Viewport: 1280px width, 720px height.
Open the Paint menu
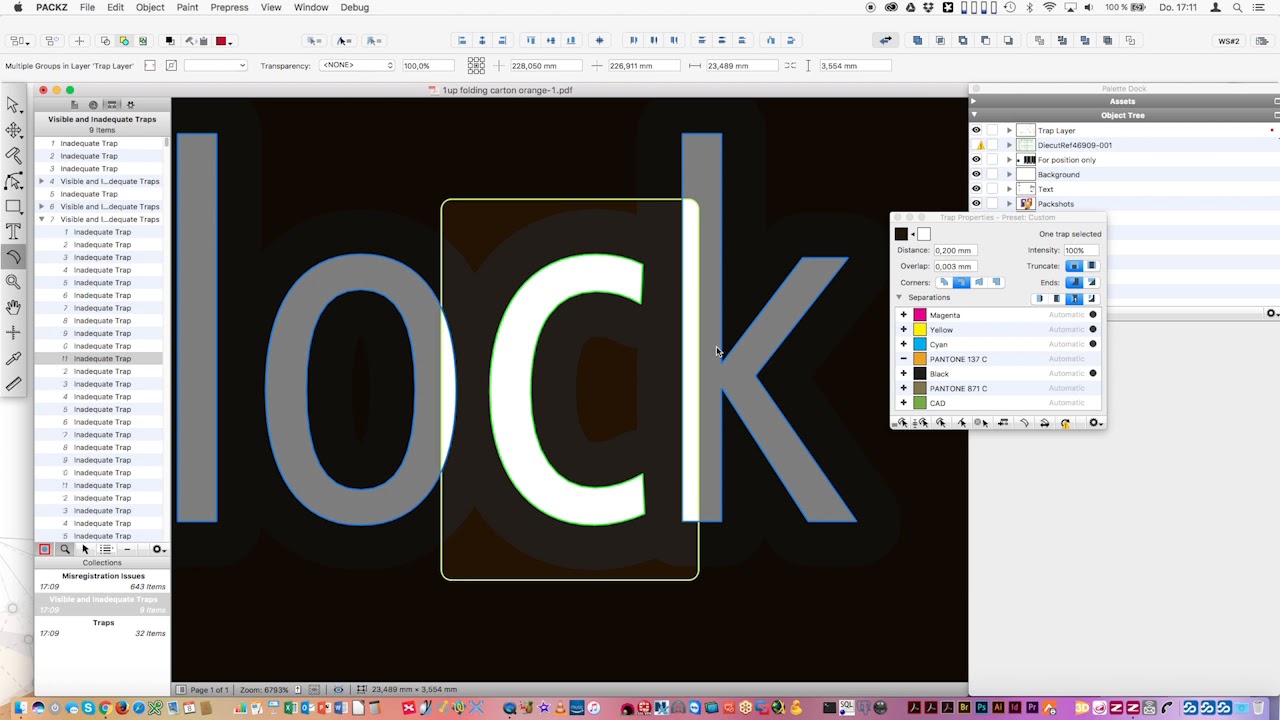click(187, 7)
